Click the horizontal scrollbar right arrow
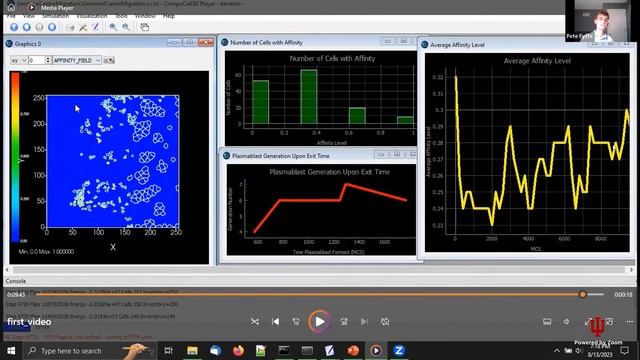 pos(631,270)
